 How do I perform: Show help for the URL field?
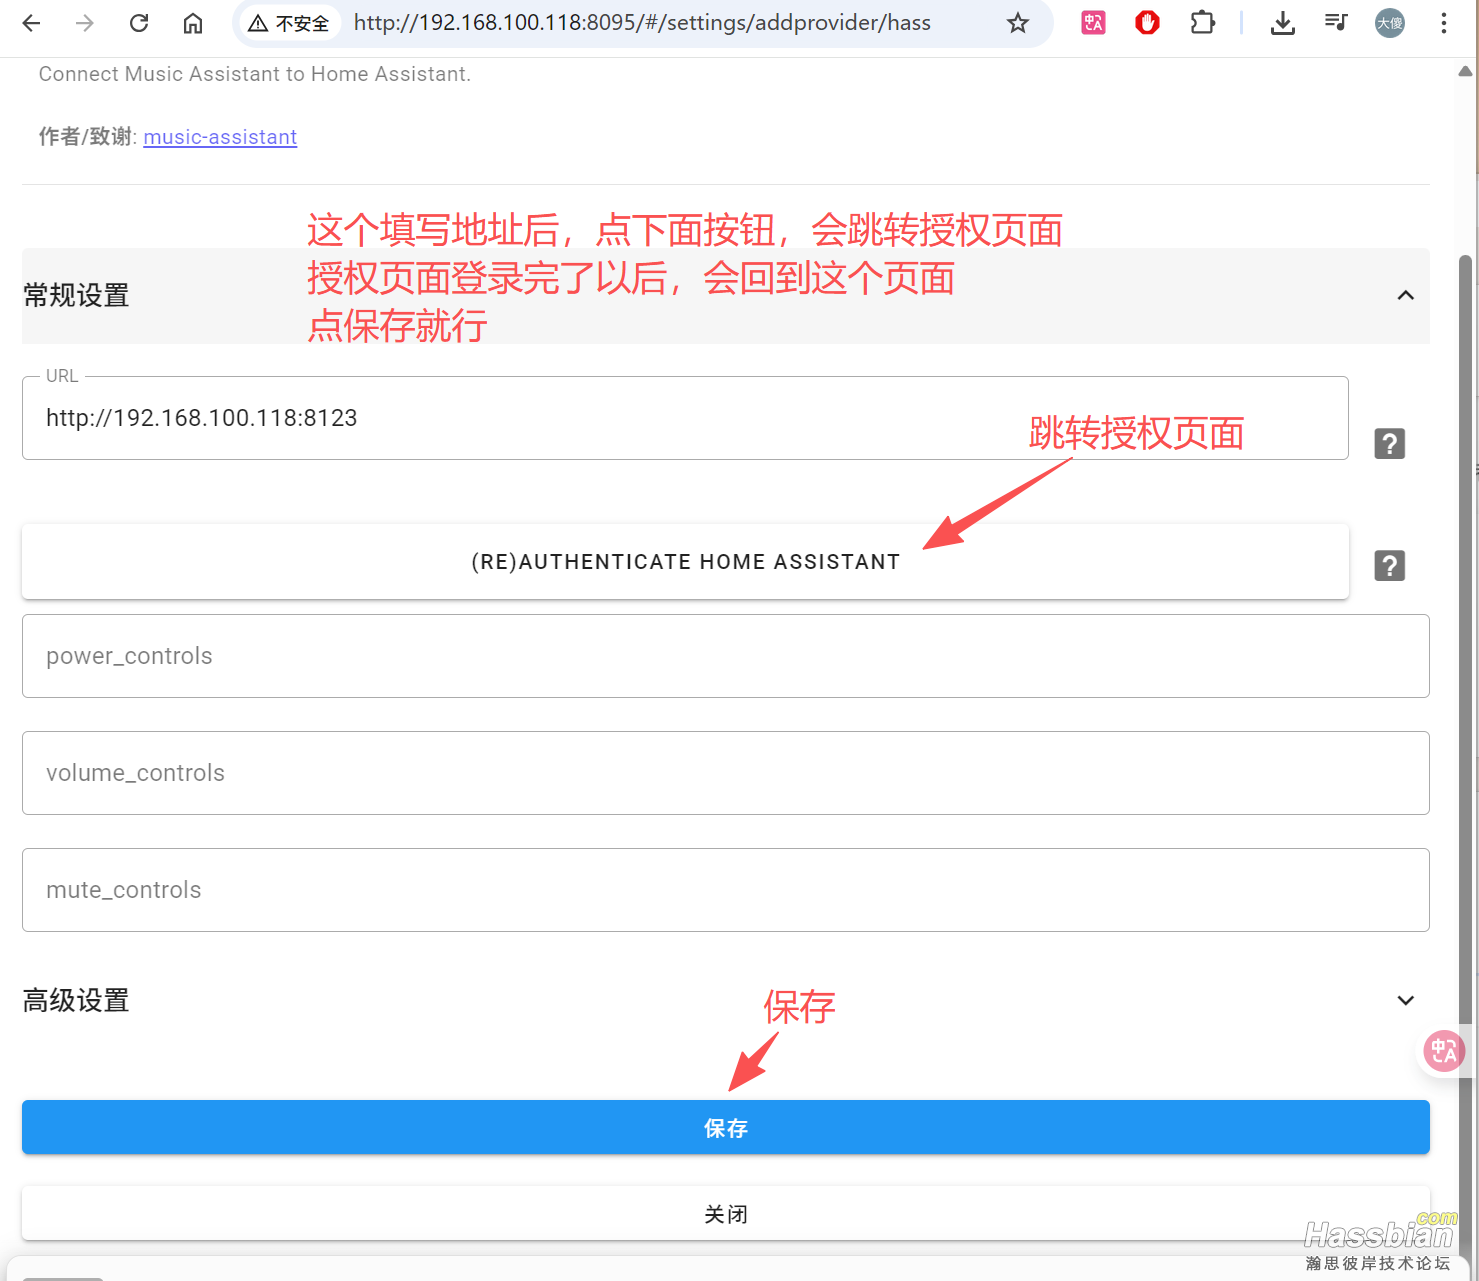coord(1390,443)
